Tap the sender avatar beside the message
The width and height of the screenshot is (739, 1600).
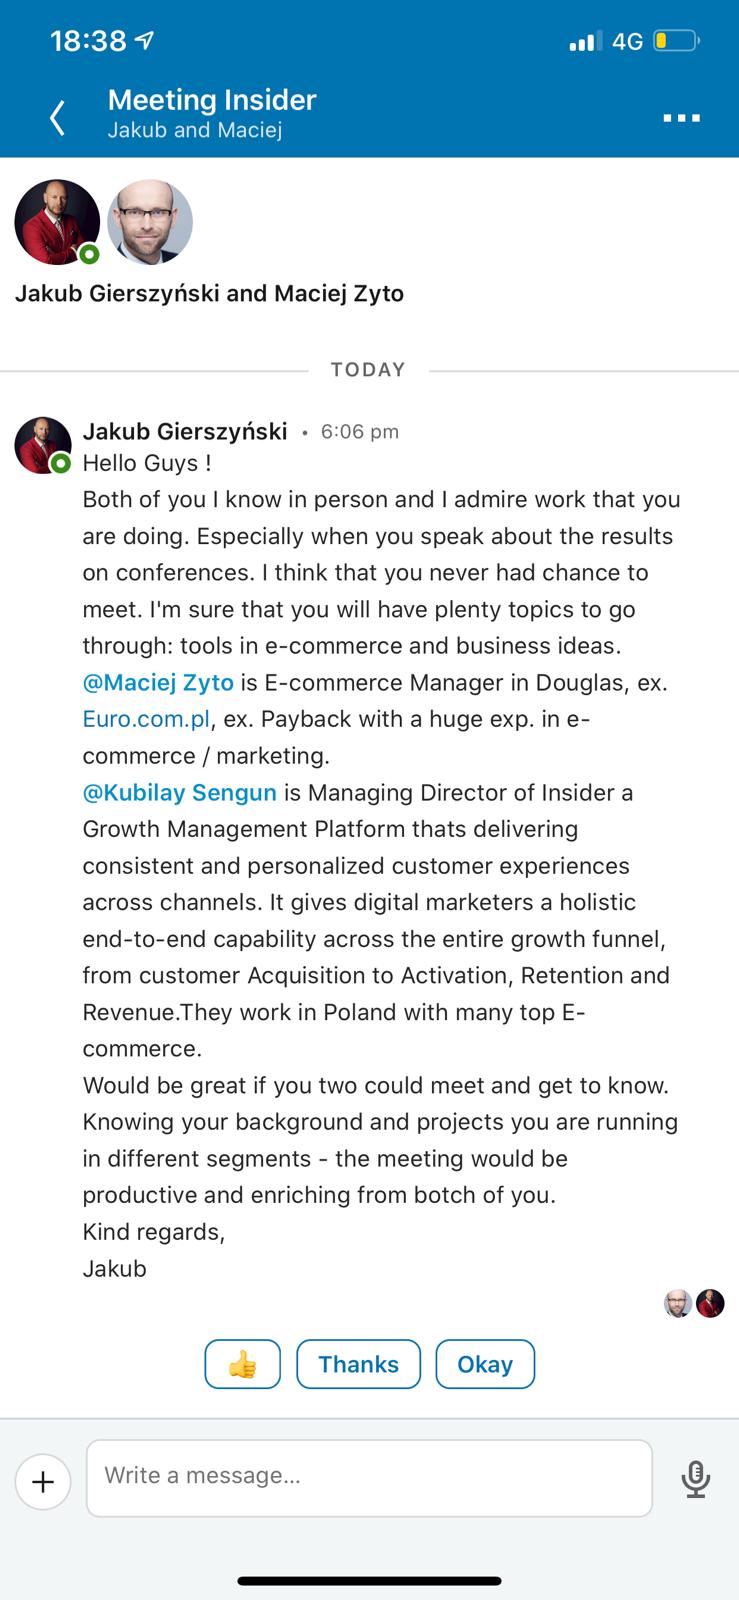(43, 445)
